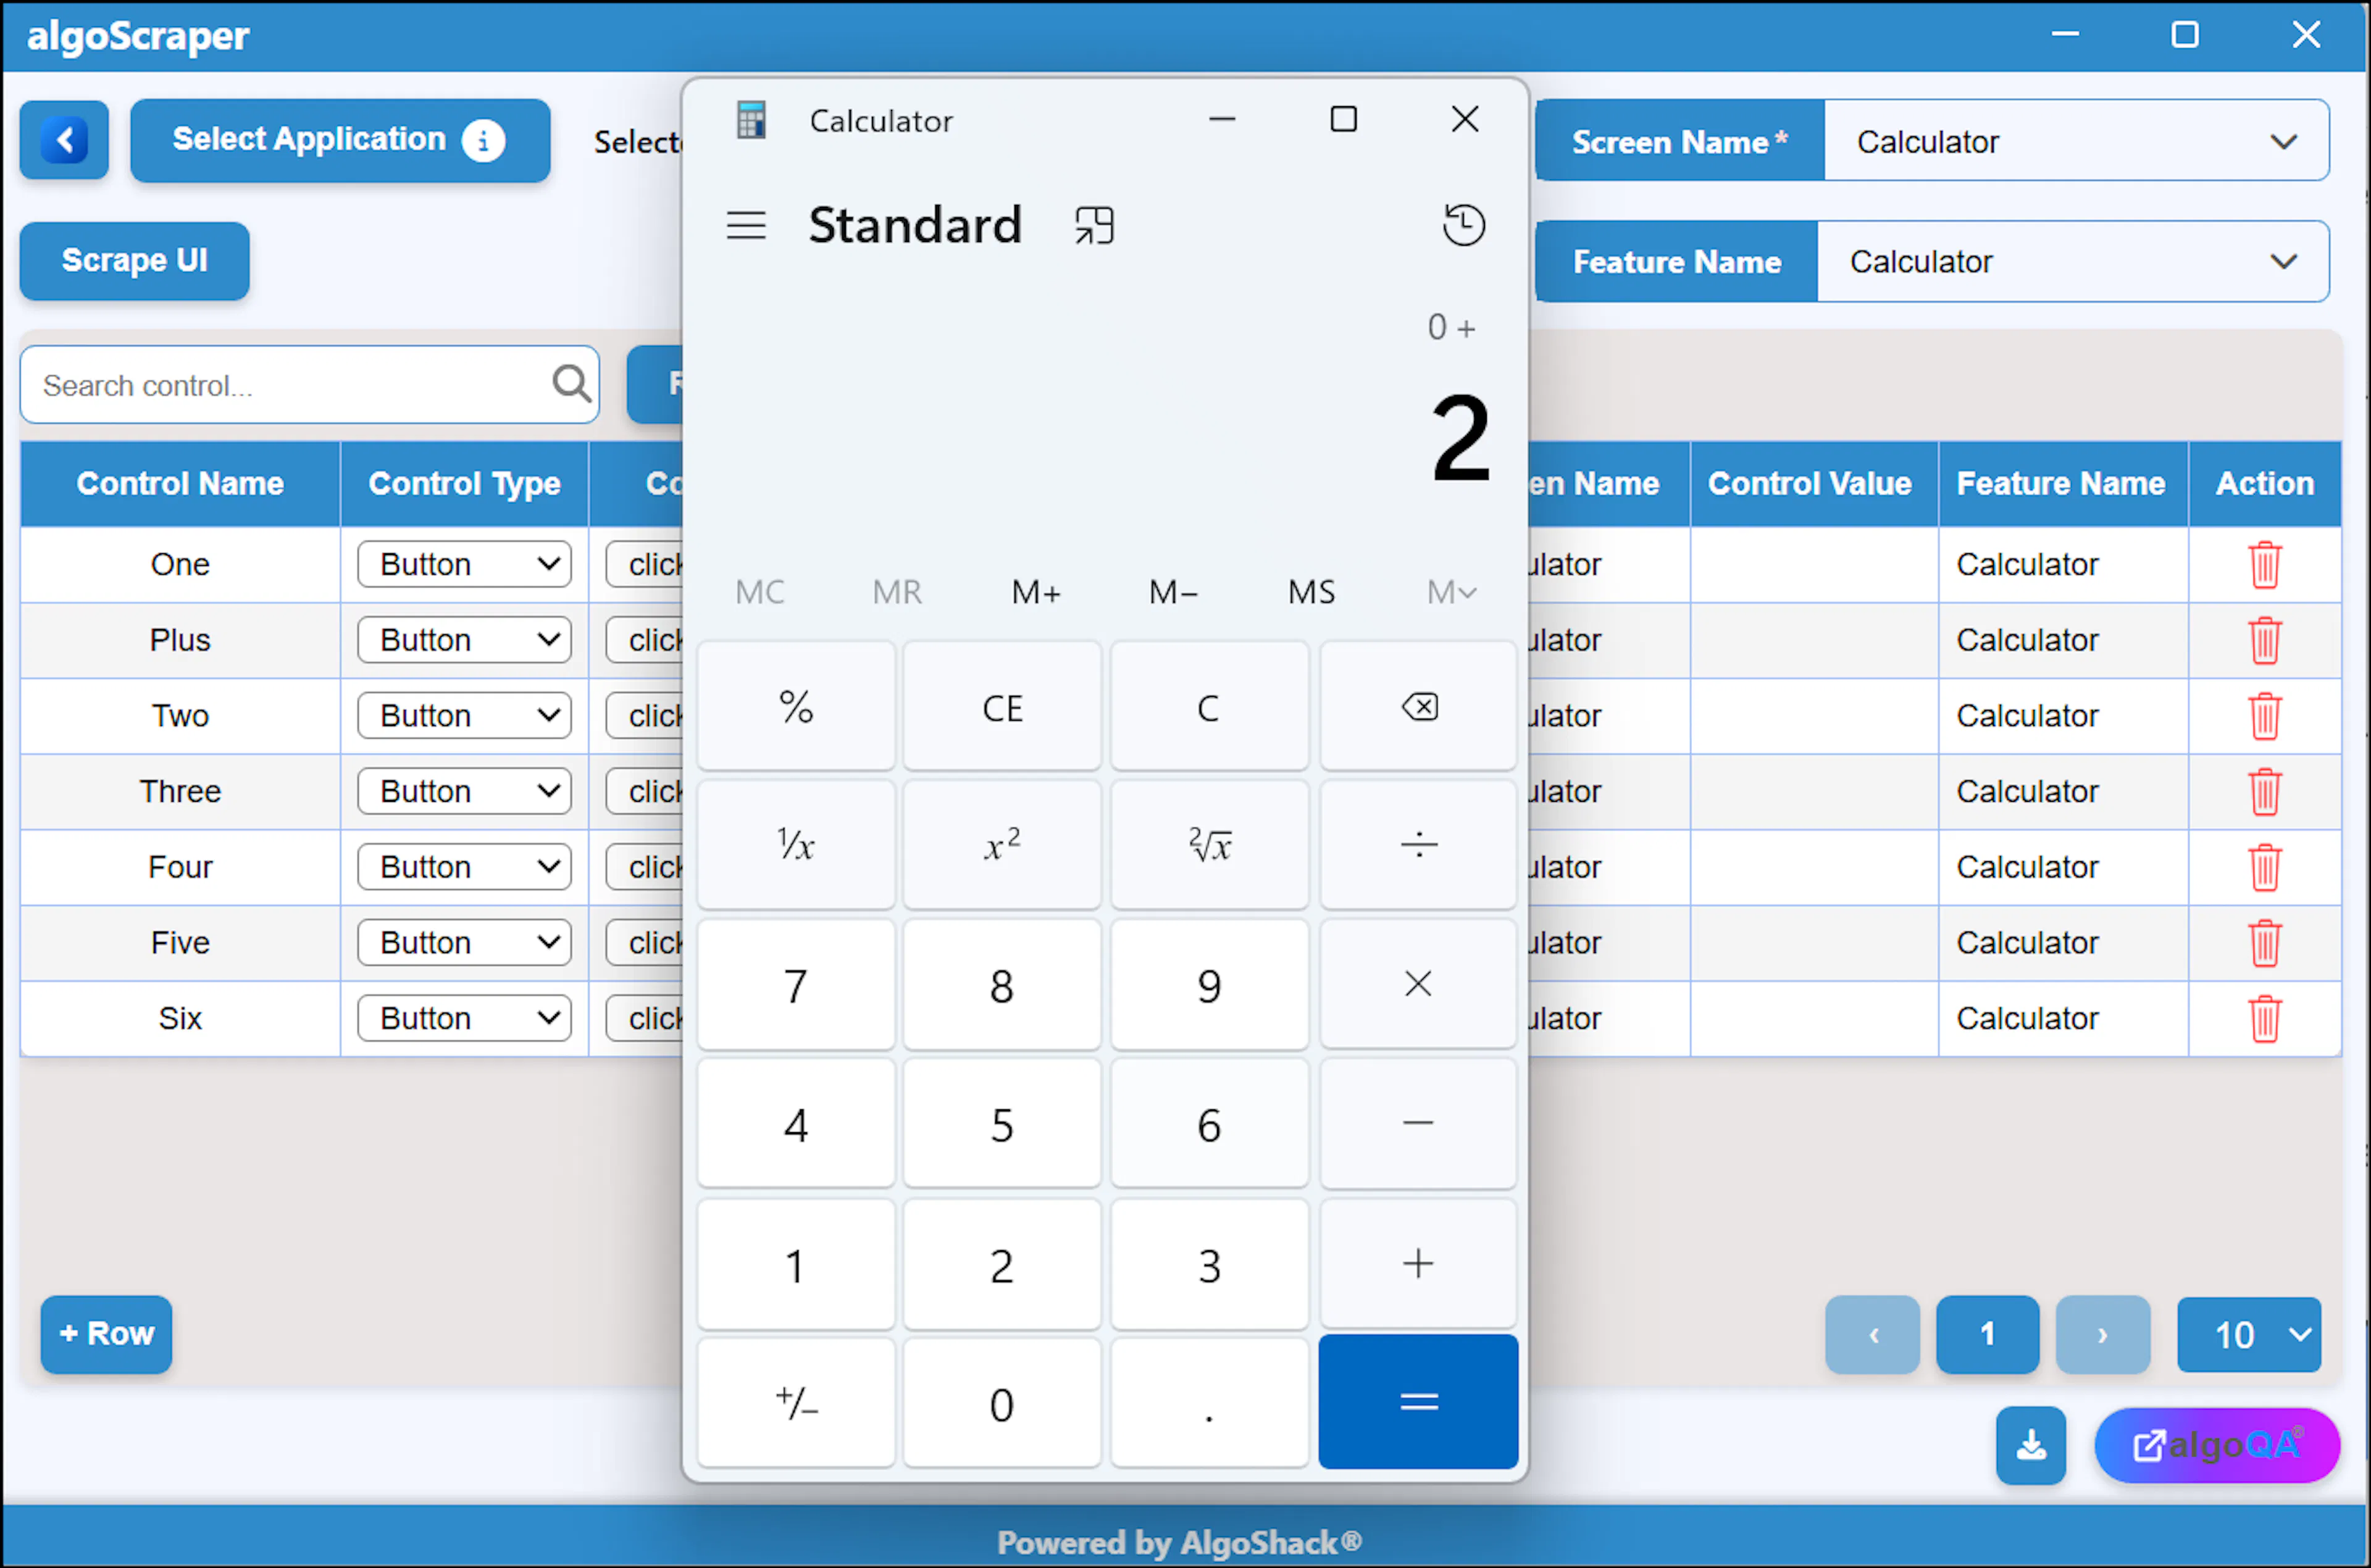Delete the Five control row
This screenshot has width=2371, height=1568.
(2264, 943)
